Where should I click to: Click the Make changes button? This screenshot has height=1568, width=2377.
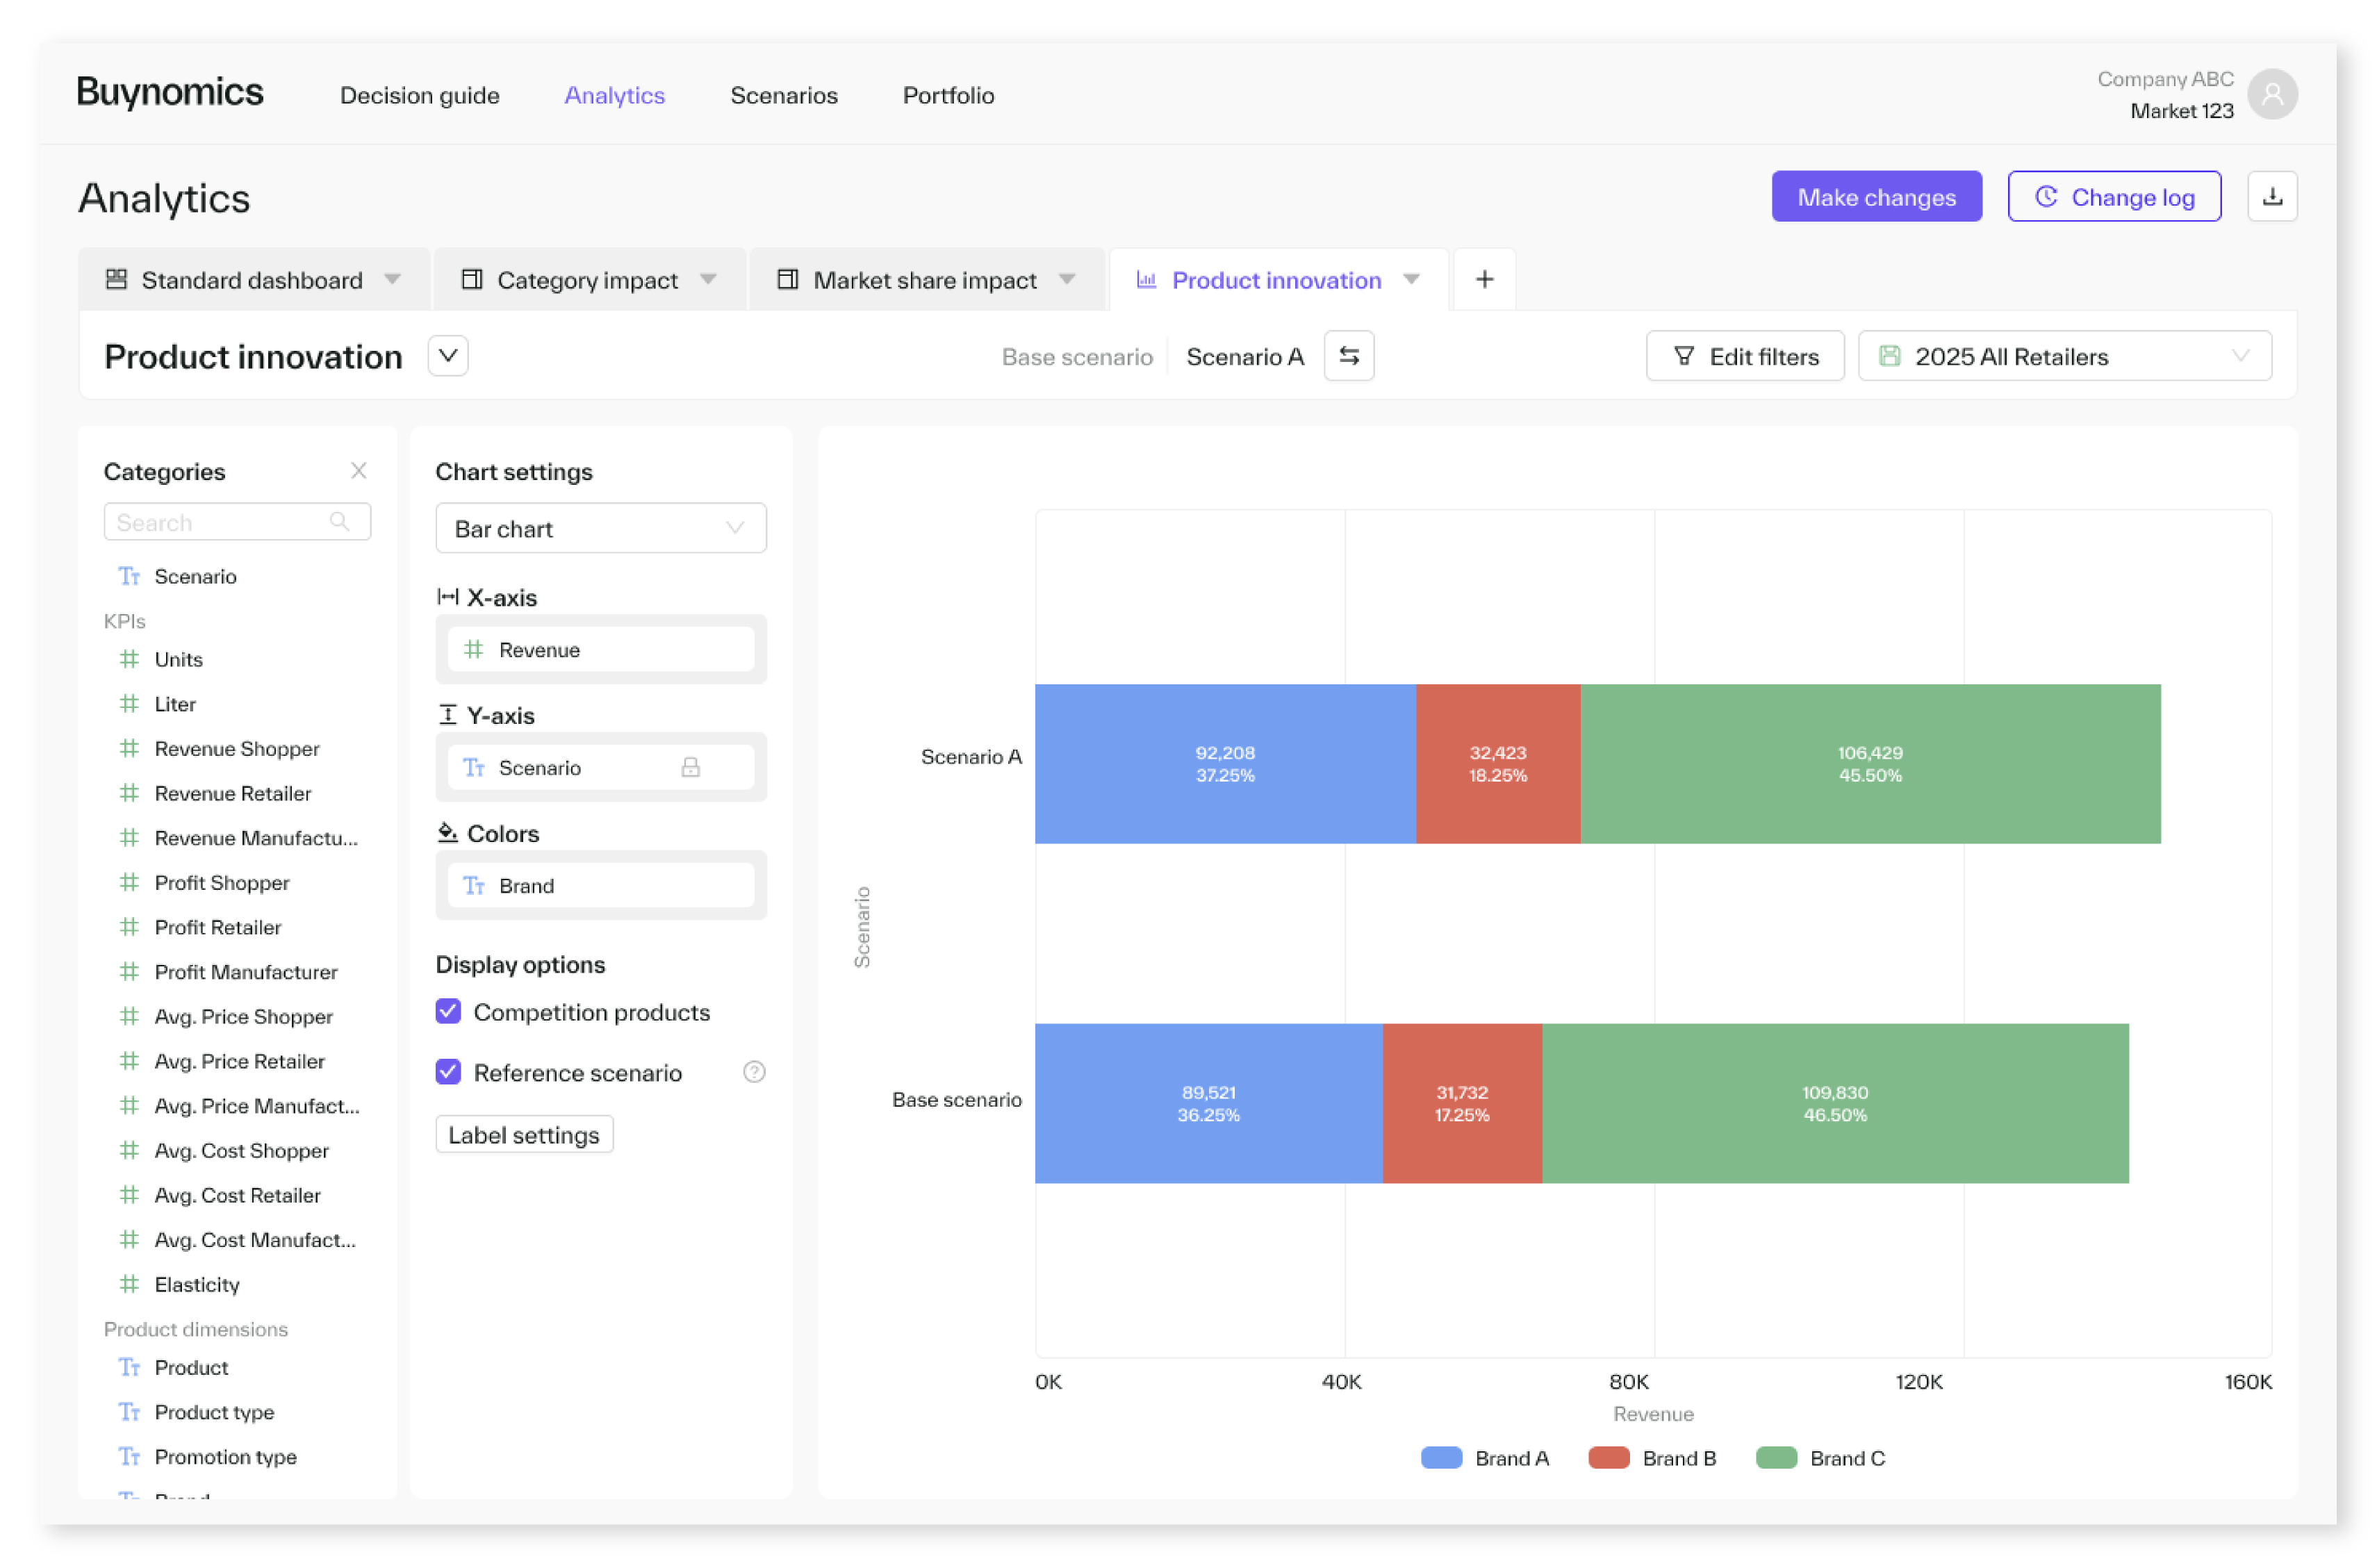(1876, 196)
